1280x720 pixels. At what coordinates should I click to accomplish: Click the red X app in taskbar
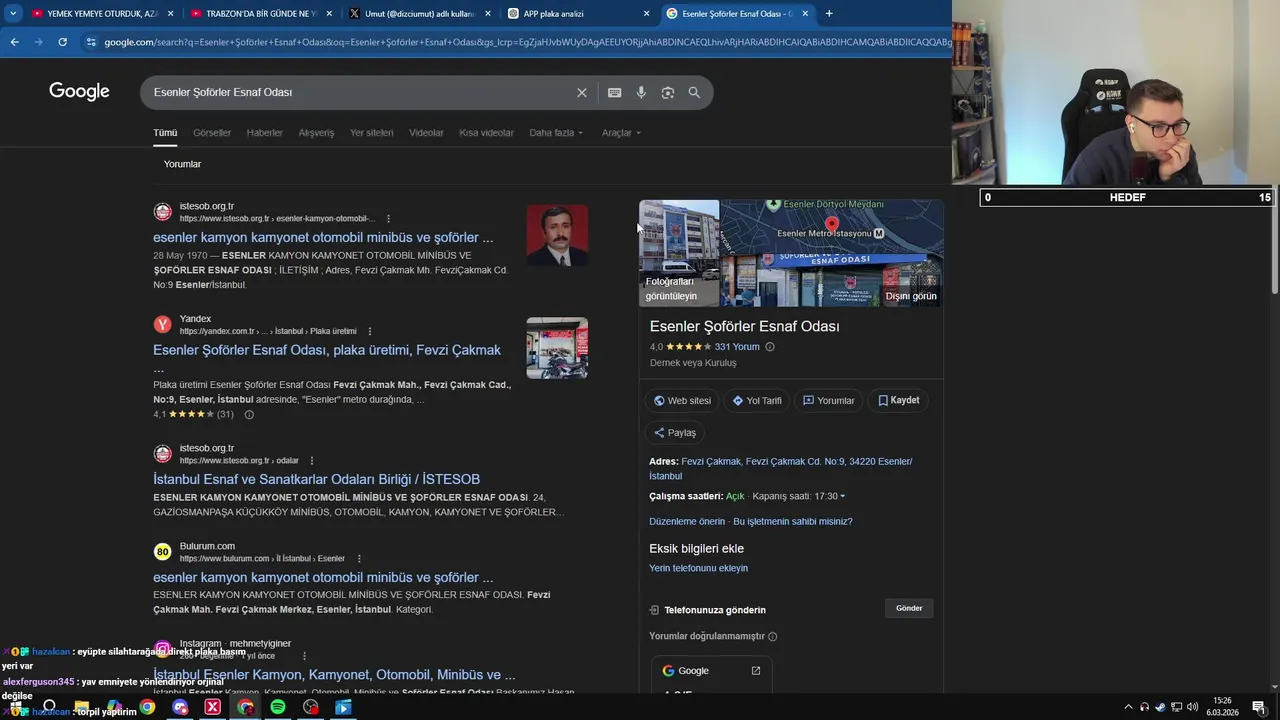click(x=213, y=707)
